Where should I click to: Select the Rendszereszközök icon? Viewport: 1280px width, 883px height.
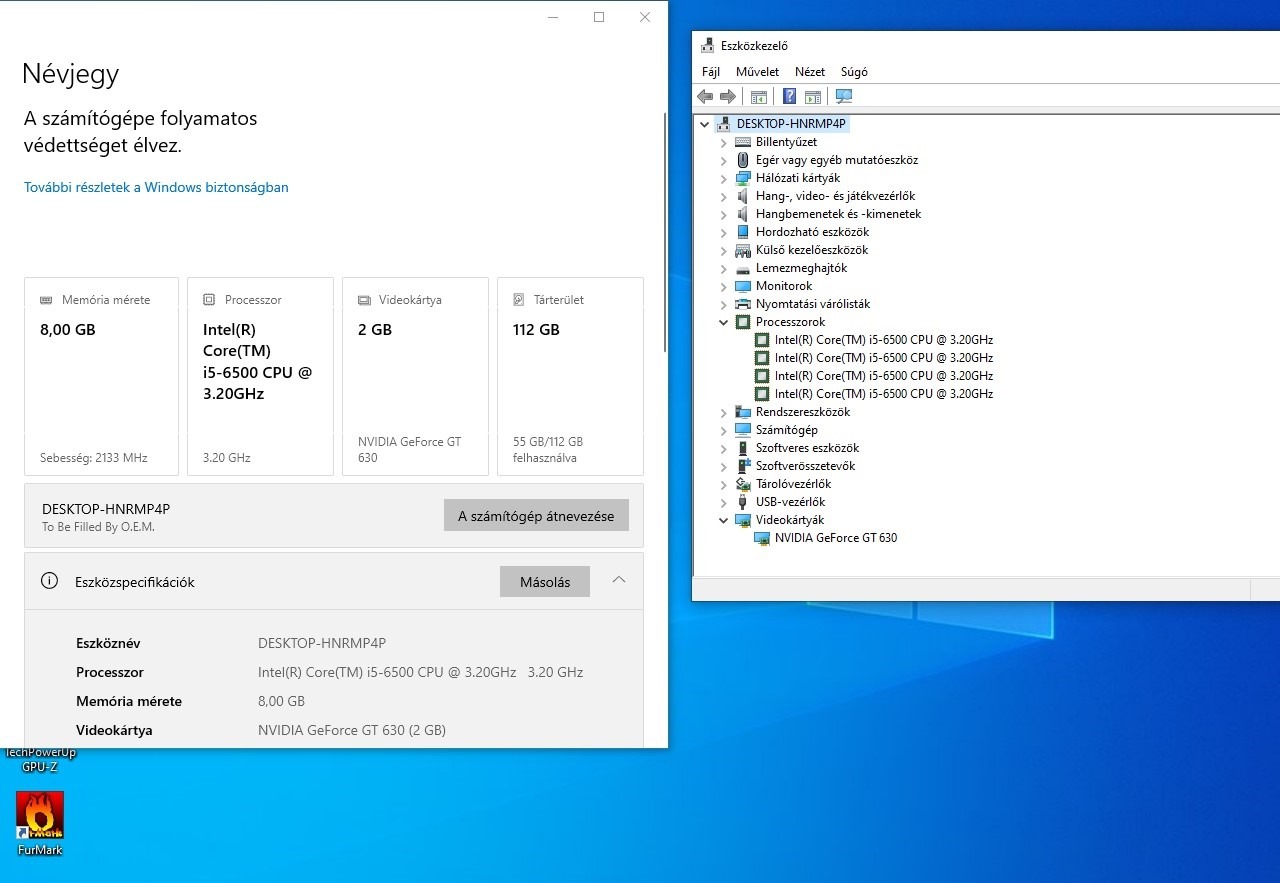coord(743,412)
